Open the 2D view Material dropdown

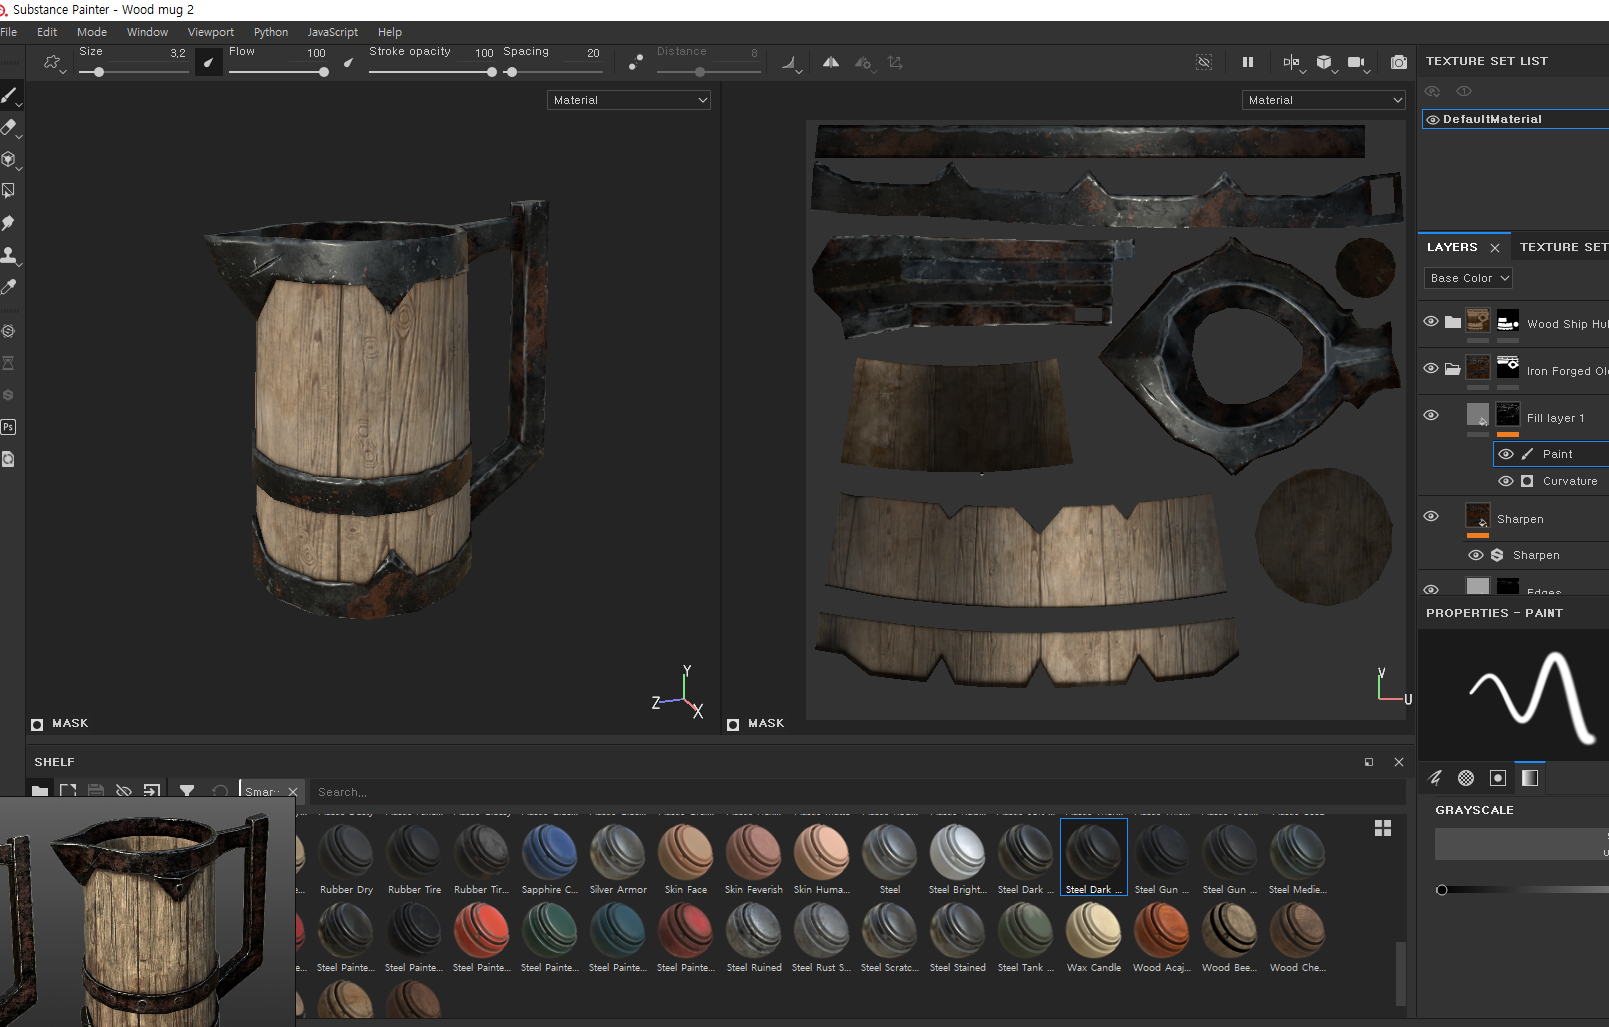[1323, 100]
